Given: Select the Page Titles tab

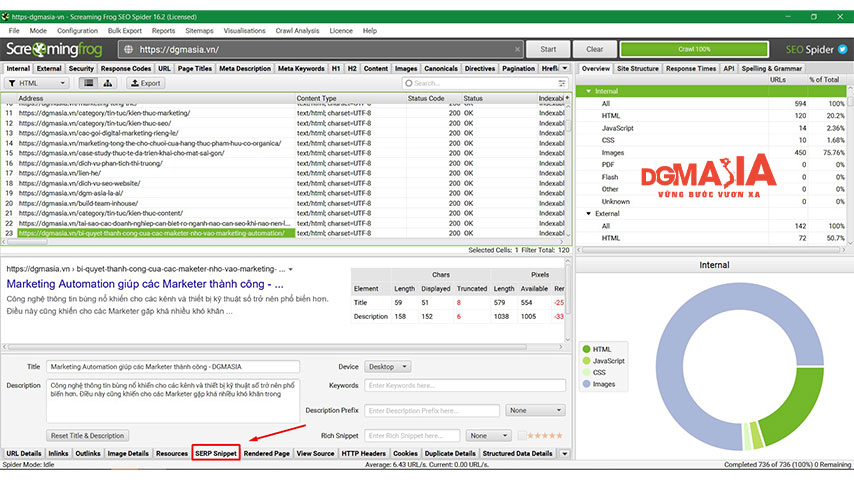Looking at the screenshot, I should (x=194, y=69).
